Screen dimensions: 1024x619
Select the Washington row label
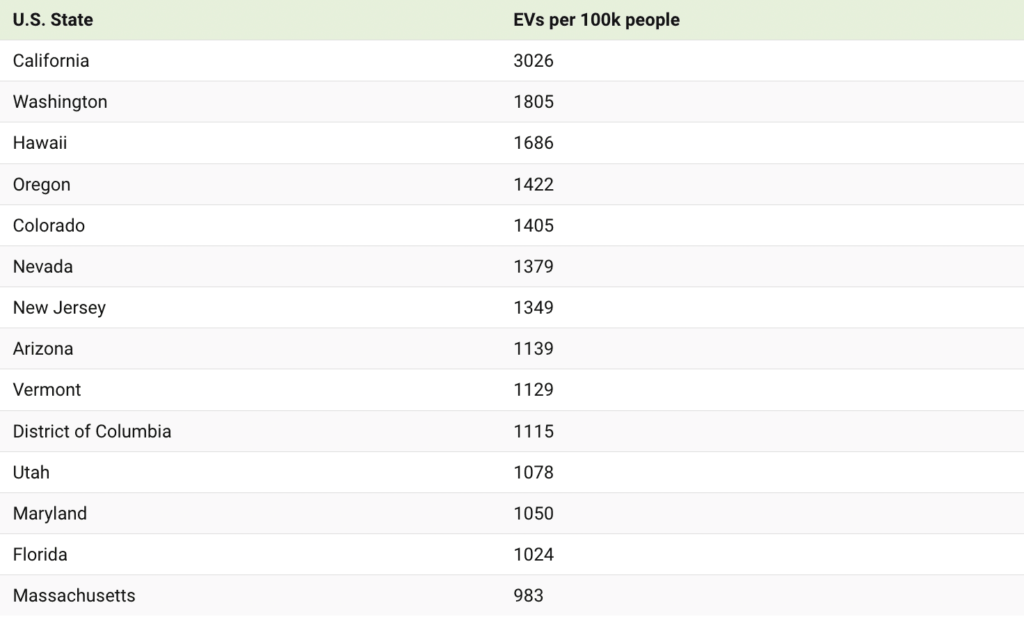[60, 102]
